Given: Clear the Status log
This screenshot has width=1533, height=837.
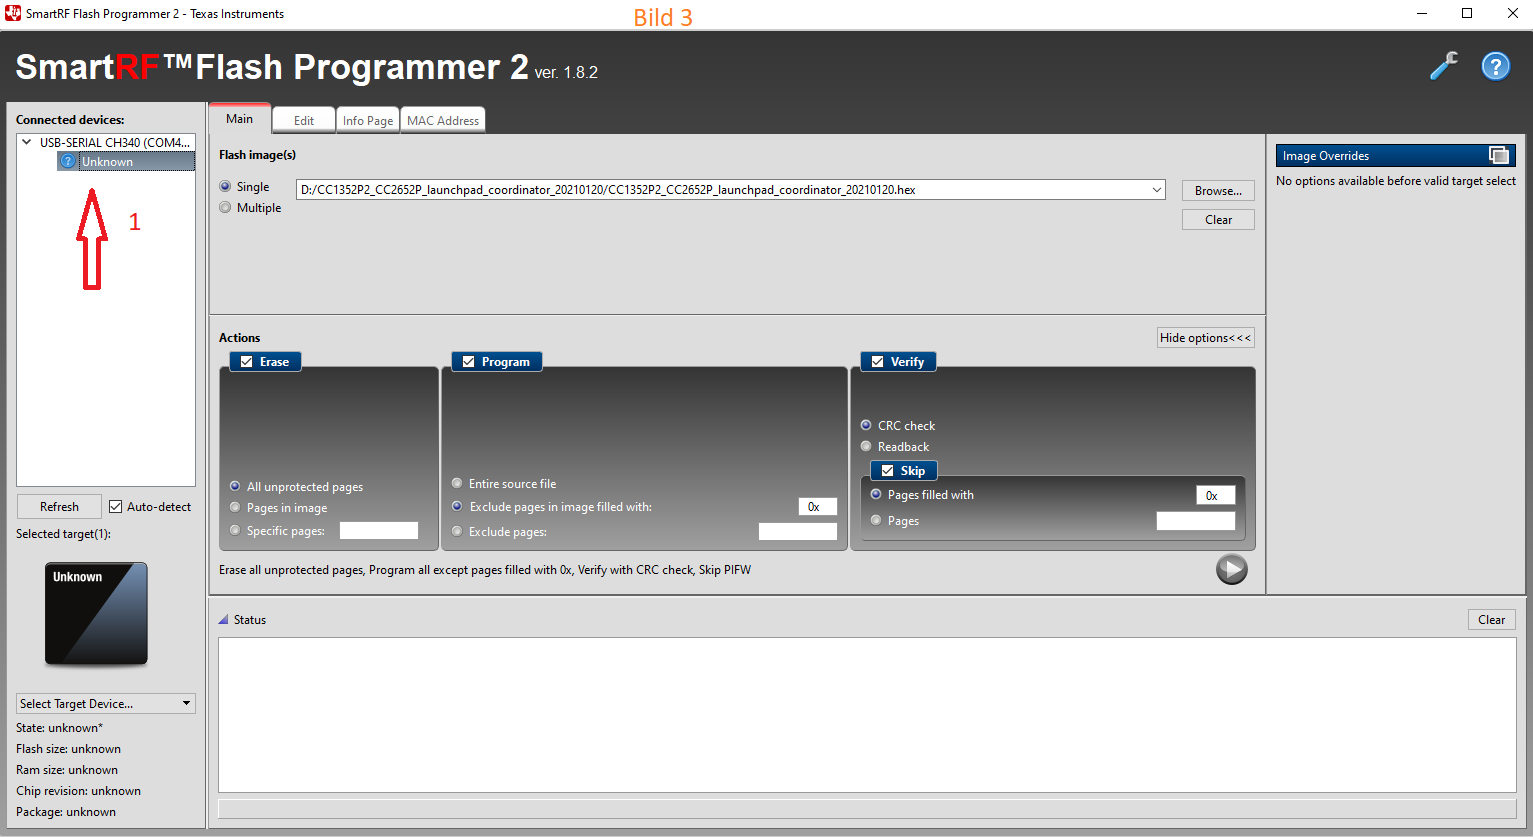Looking at the screenshot, I should click(x=1491, y=619).
